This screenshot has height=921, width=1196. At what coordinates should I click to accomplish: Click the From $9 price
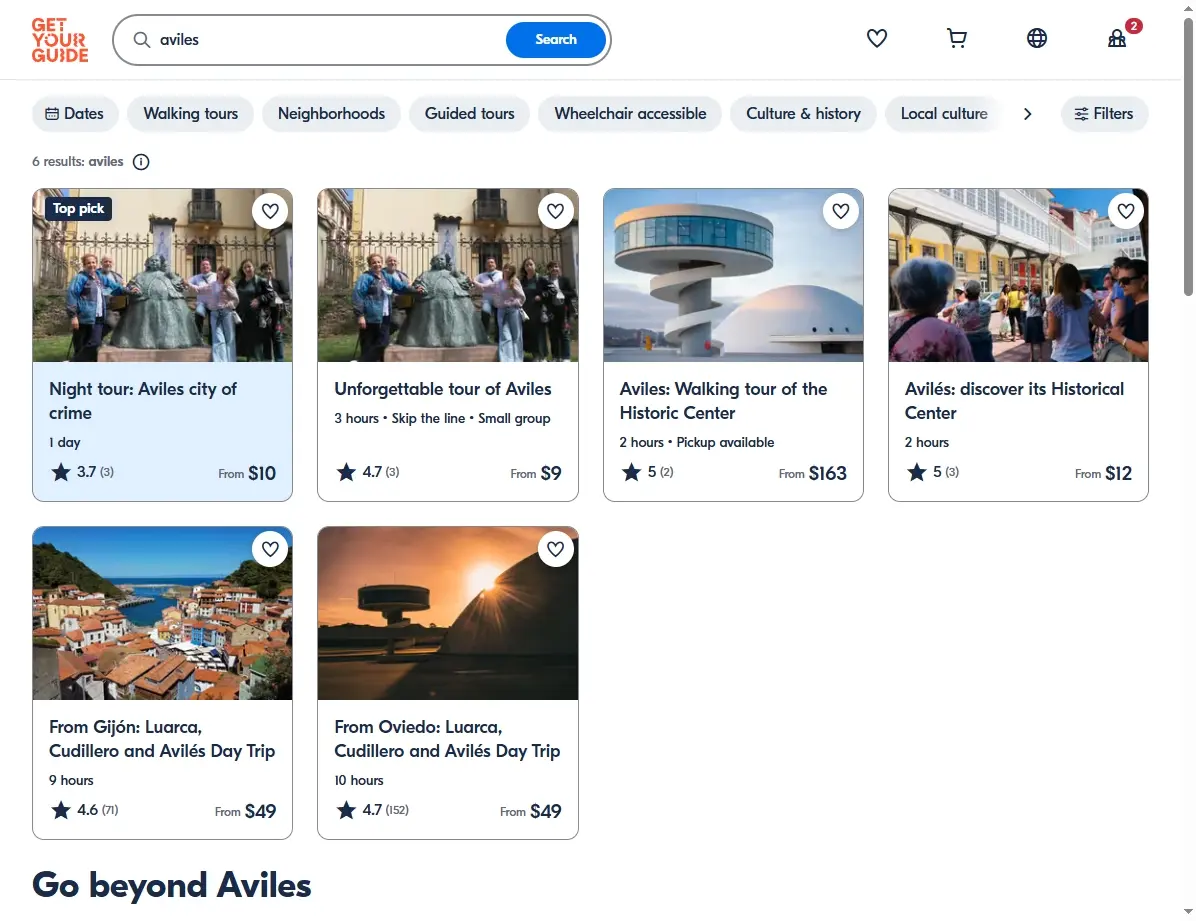535,473
